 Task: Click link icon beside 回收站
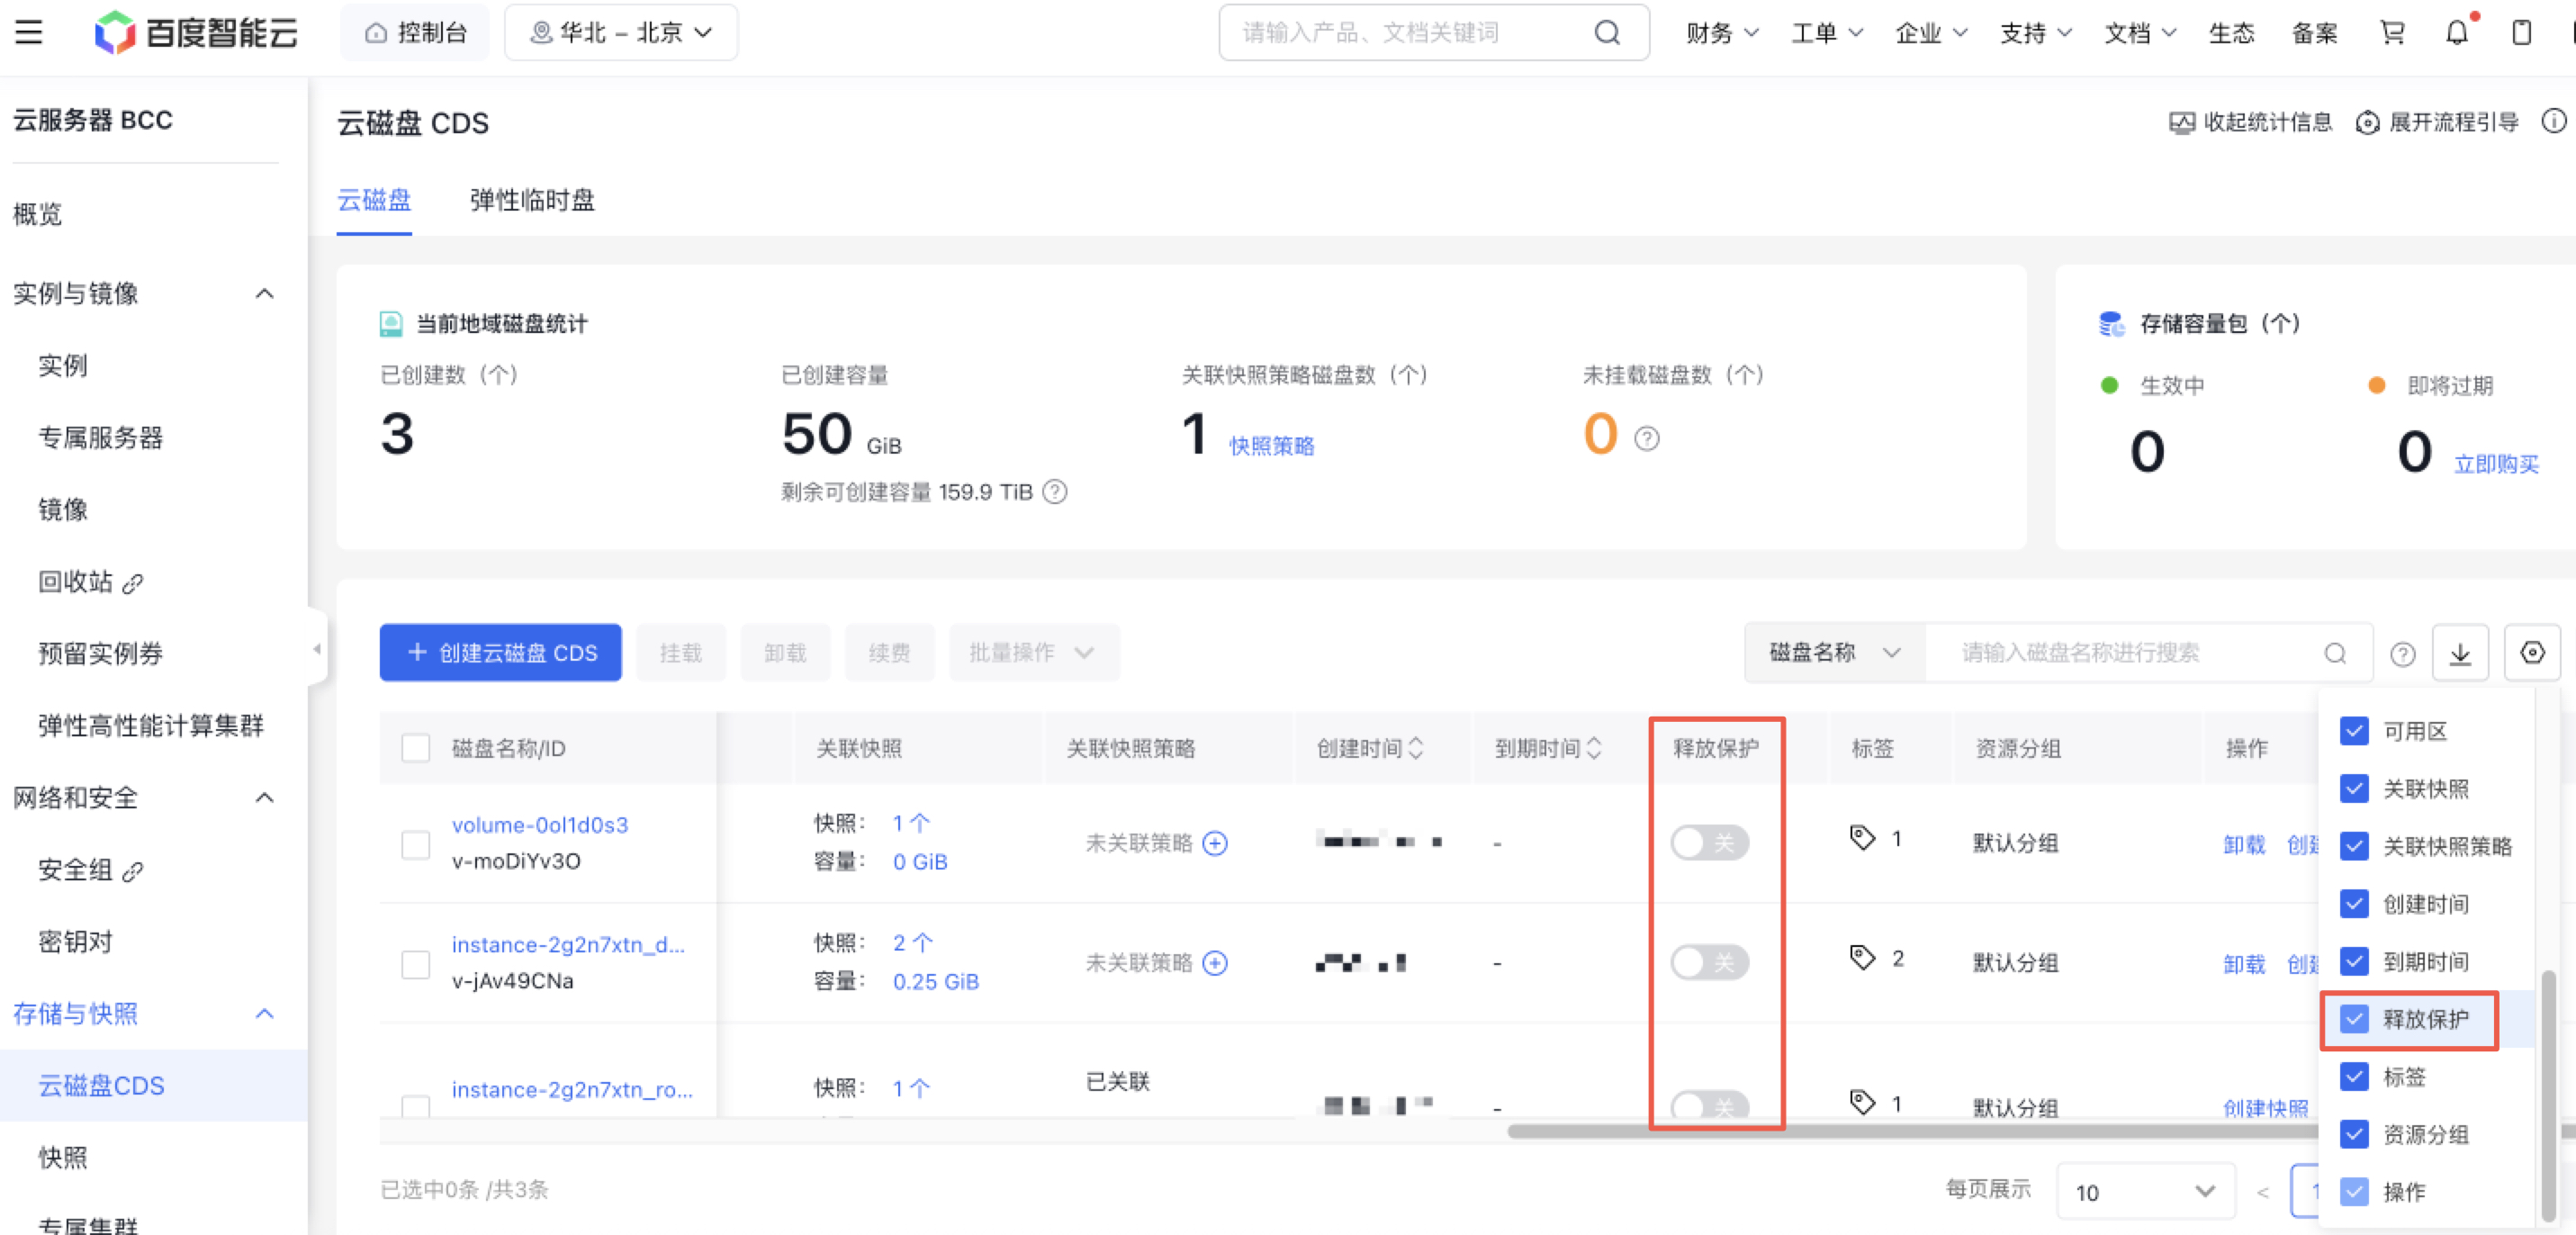[132, 583]
